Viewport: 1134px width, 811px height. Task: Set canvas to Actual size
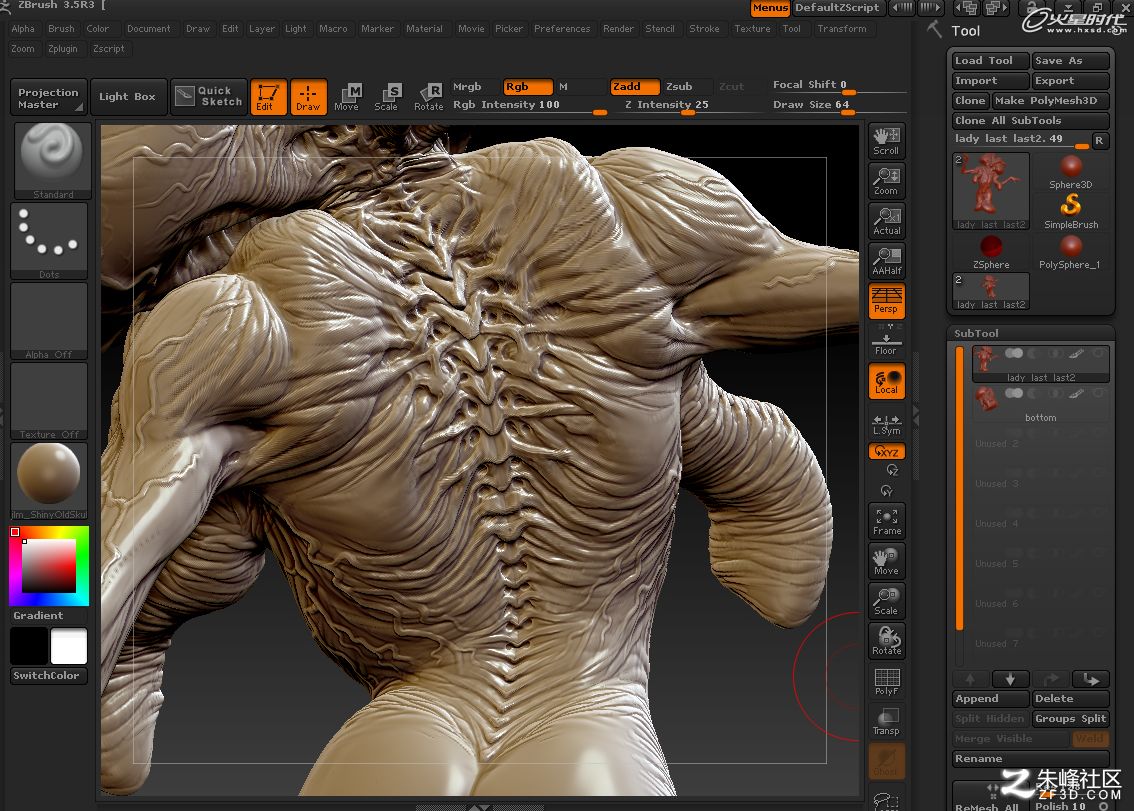[x=886, y=221]
